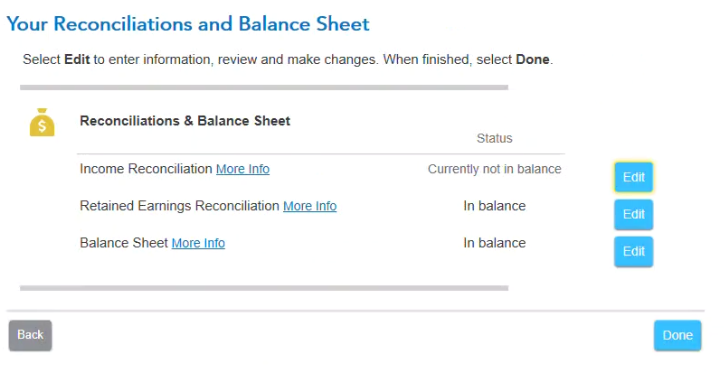Go back using the Back button

pos(30,335)
